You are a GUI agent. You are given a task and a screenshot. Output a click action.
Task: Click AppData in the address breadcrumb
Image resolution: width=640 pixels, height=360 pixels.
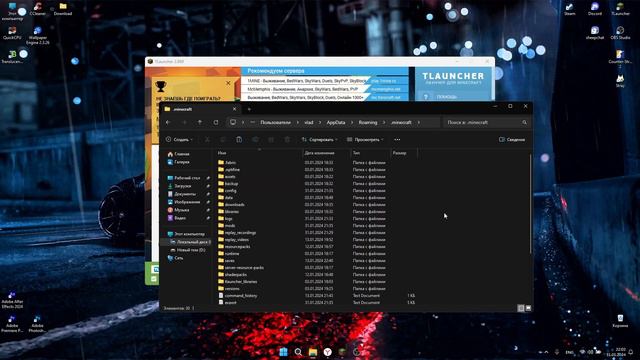point(336,122)
